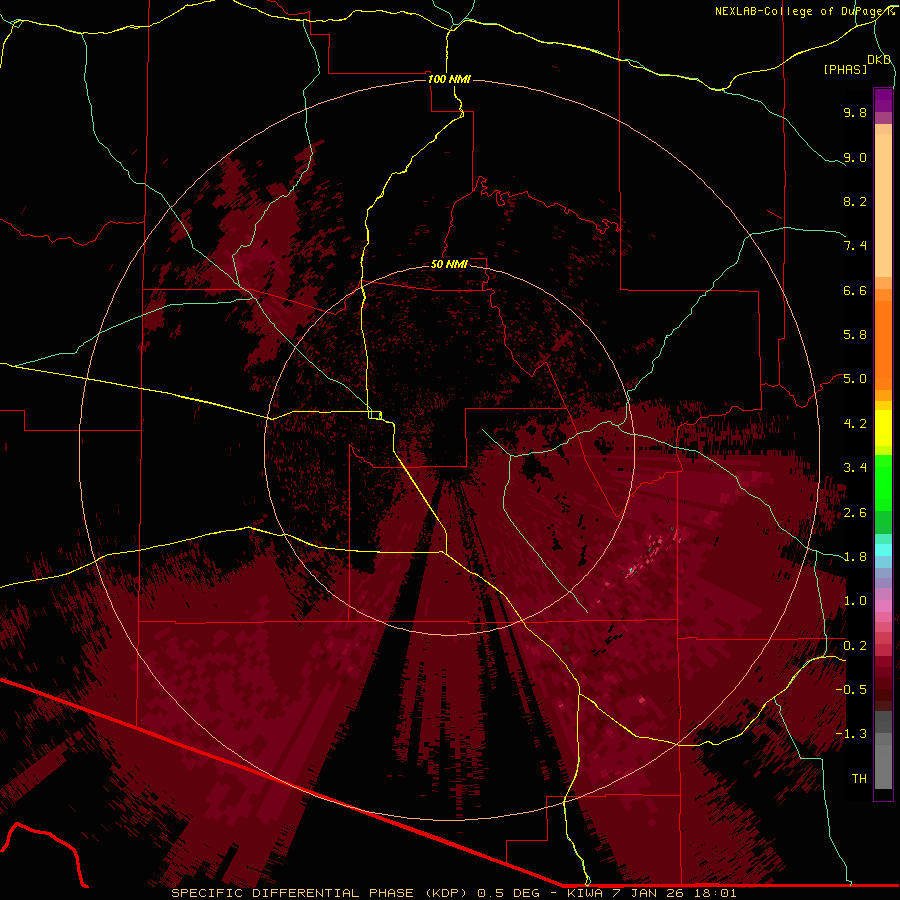Click the 5.0 scale value
900x900 pixels.
click(x=855, y=379)
